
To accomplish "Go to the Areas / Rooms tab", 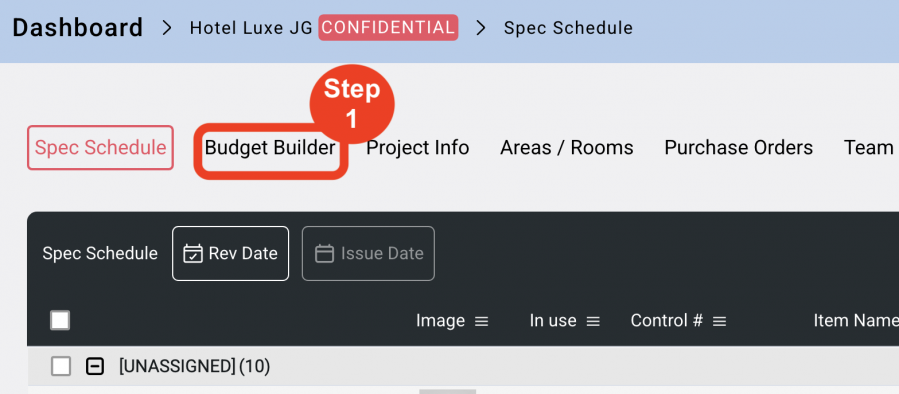I will tap(566, 147).
